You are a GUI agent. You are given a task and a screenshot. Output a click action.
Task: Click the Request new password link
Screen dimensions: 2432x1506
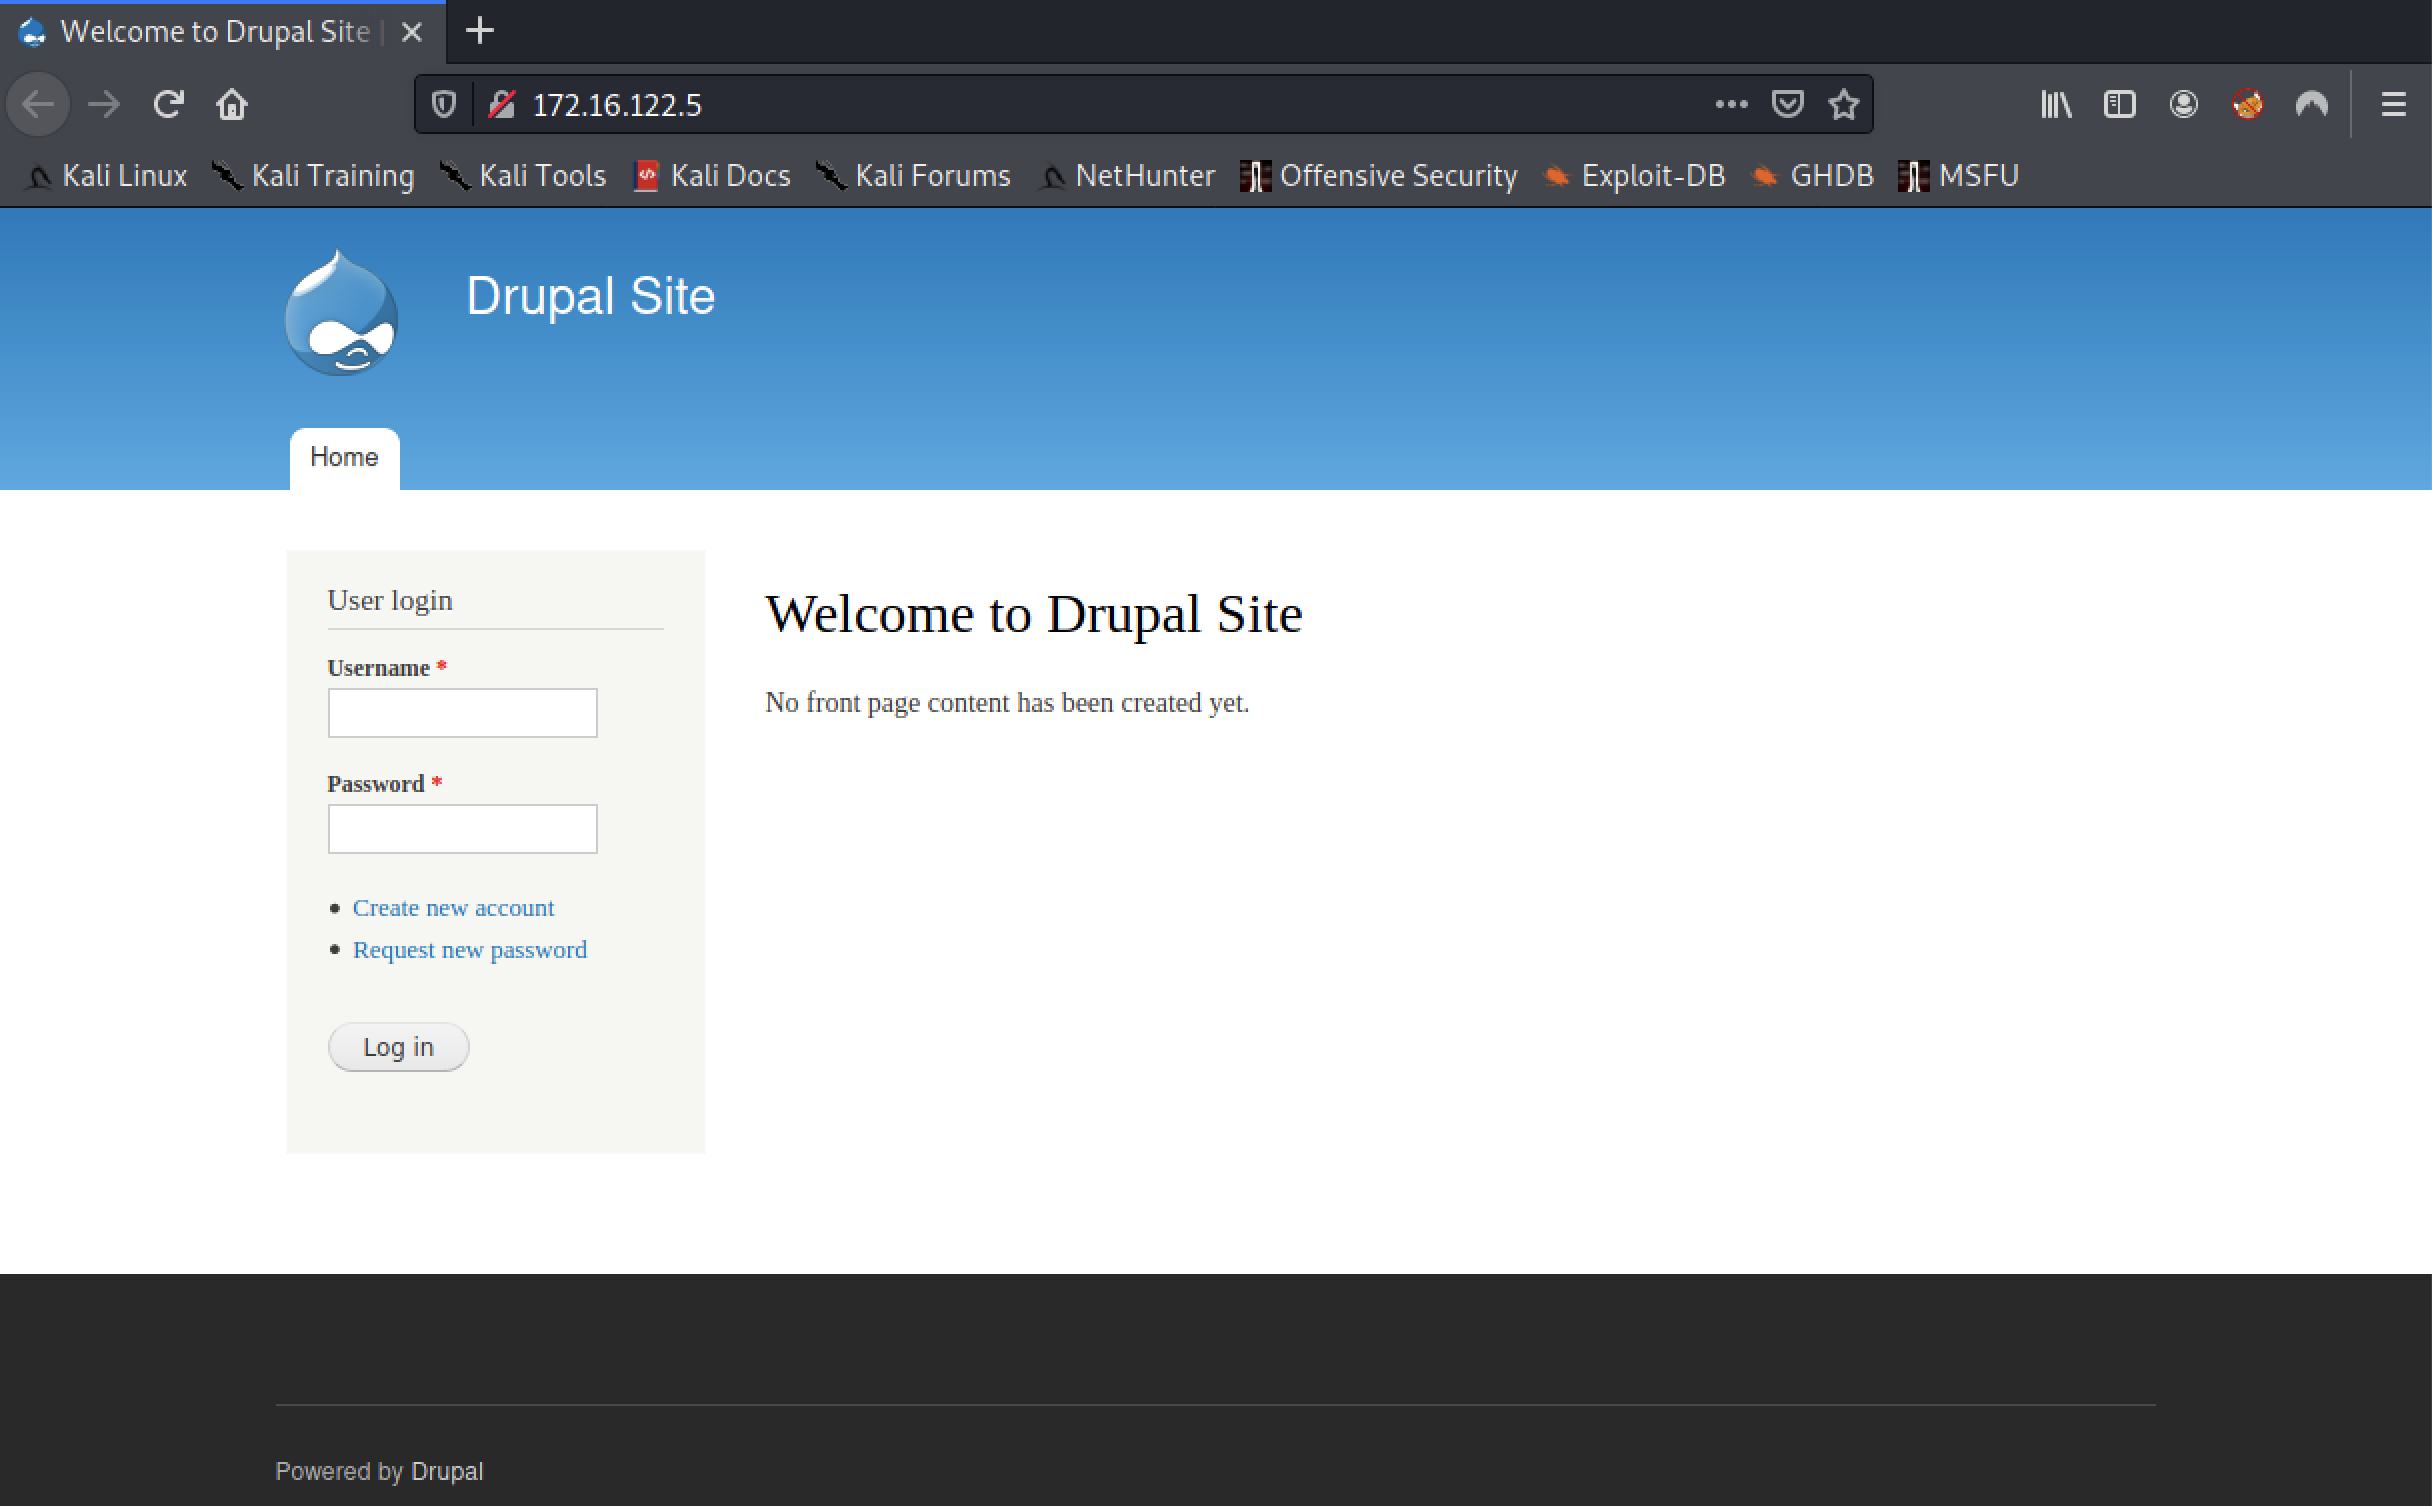pos(469,948)
